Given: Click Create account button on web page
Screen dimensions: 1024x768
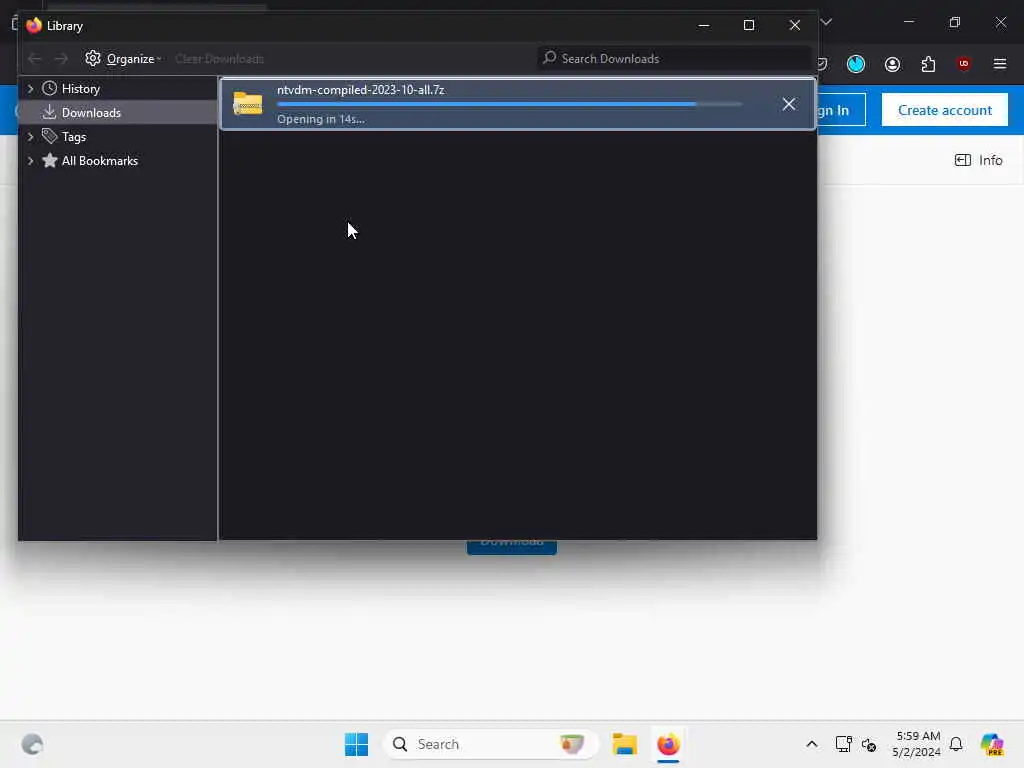Looking at the screenshot, I should [944, 110].
